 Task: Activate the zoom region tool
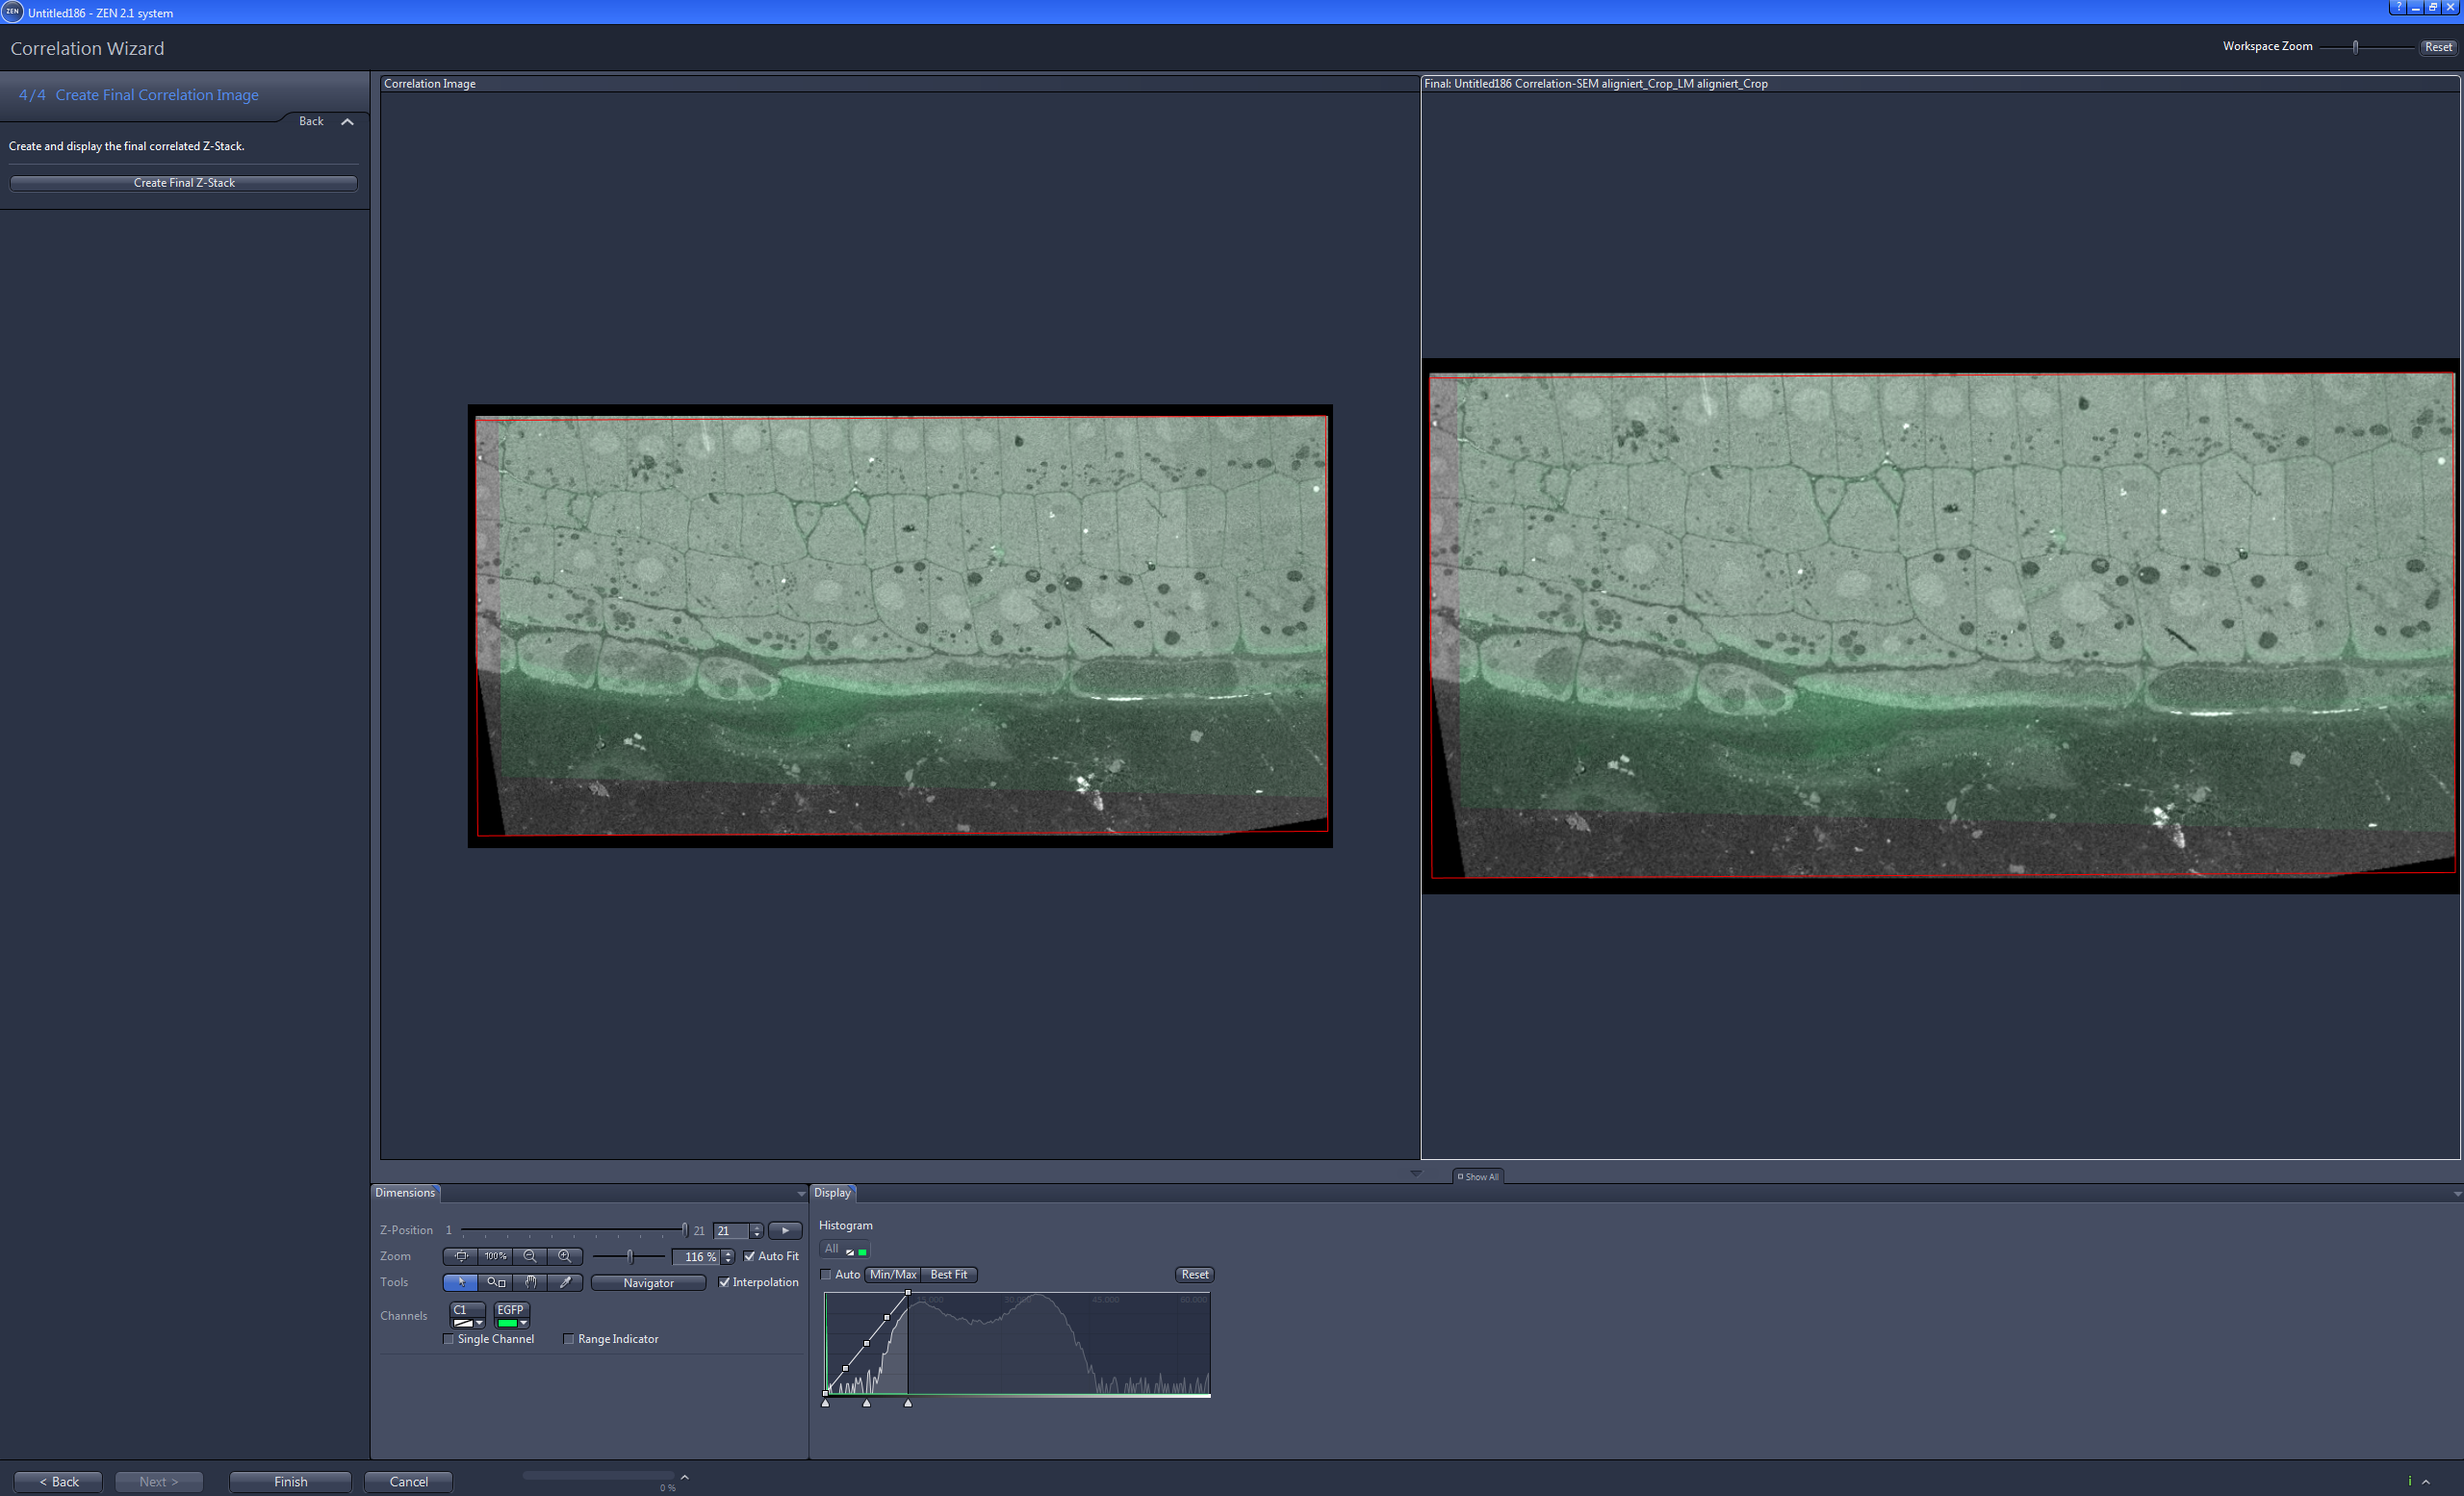click(496, 1283)
